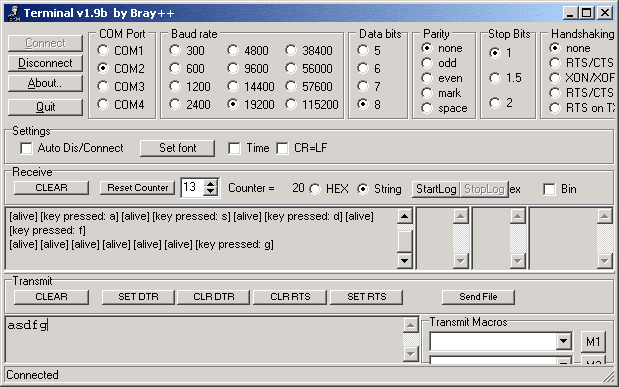This screenshot has width=619, height=387.
Task: Choose 6 data bits
Action: coord(369,68)
